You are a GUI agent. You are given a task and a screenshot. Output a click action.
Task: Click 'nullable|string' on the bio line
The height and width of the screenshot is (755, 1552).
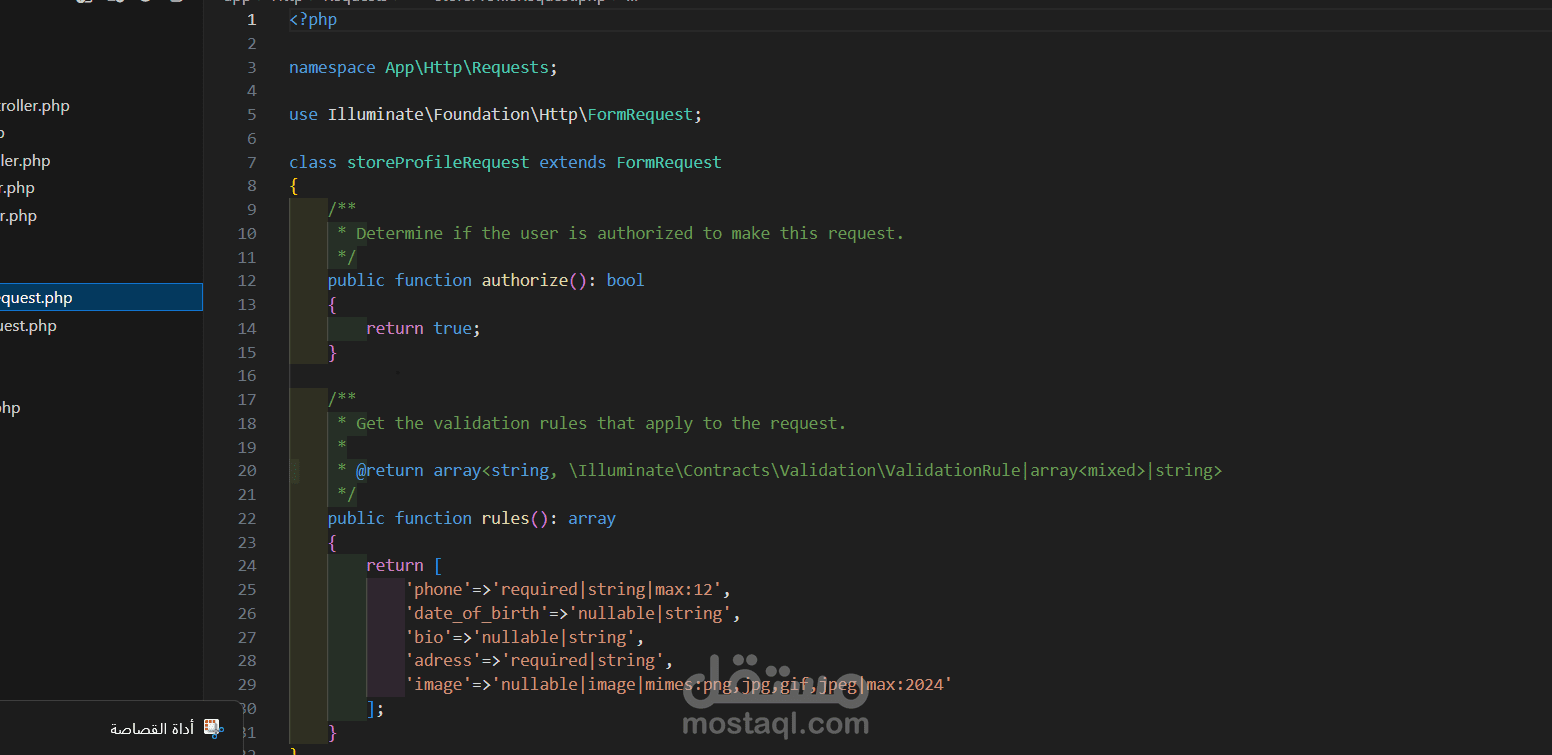tap(554, 638)
